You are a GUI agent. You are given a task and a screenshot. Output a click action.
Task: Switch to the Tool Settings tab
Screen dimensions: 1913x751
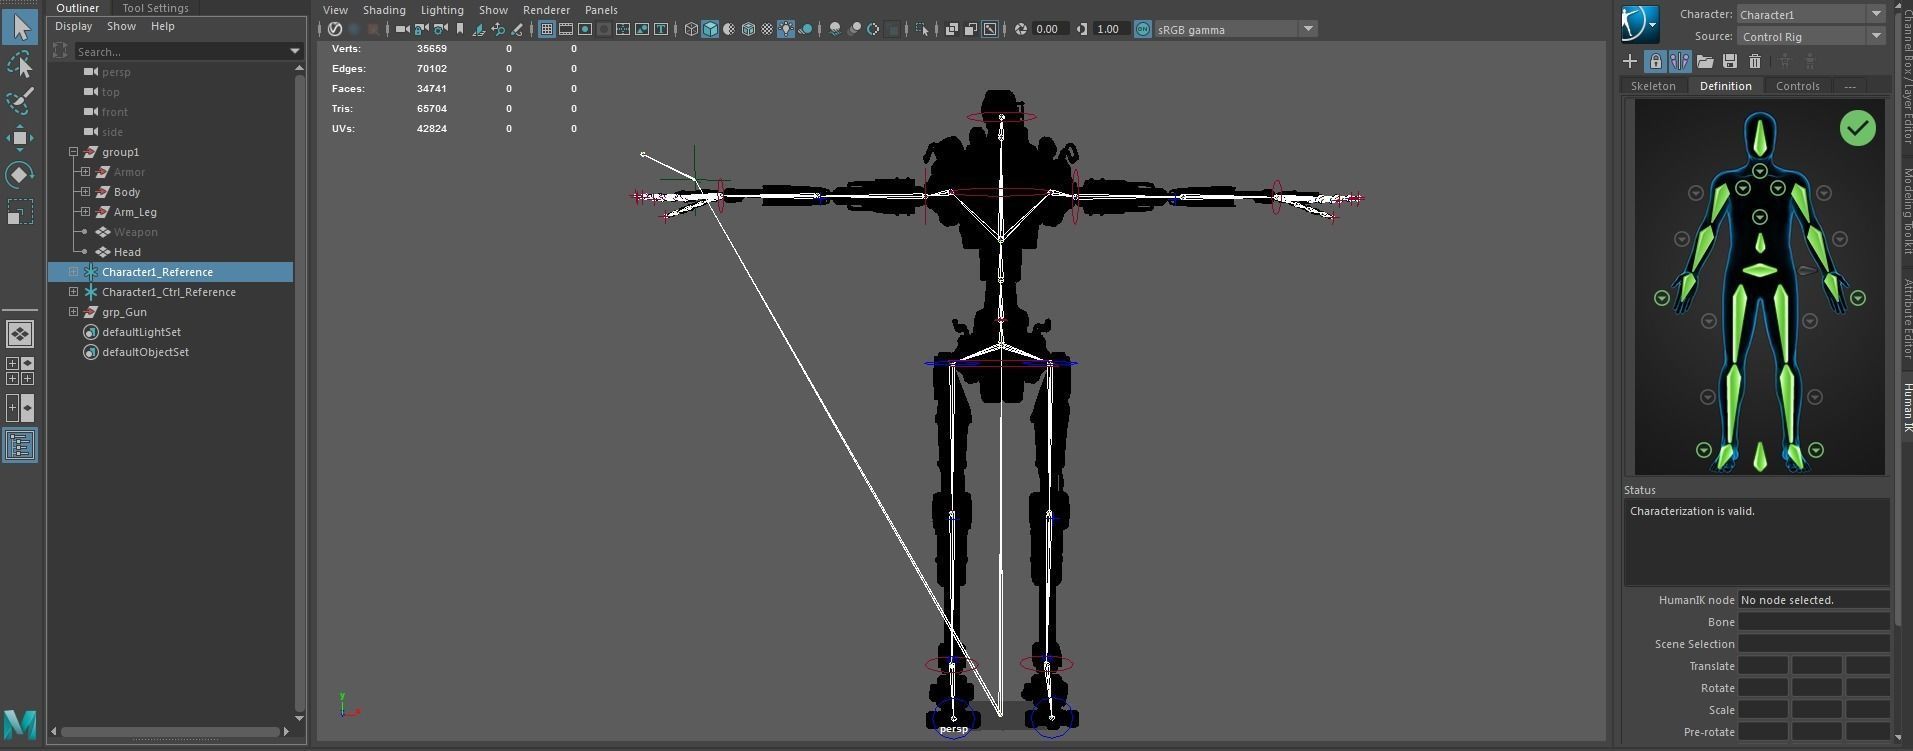(155, 8)
